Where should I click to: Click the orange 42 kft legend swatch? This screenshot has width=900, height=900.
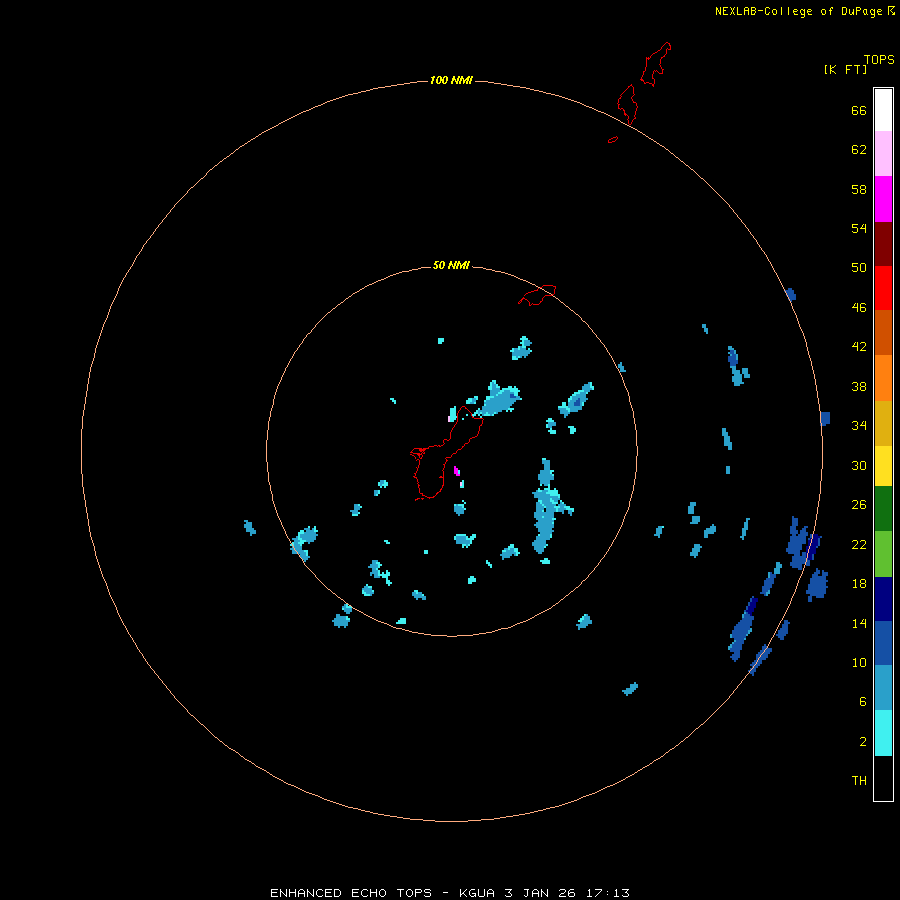883,378
